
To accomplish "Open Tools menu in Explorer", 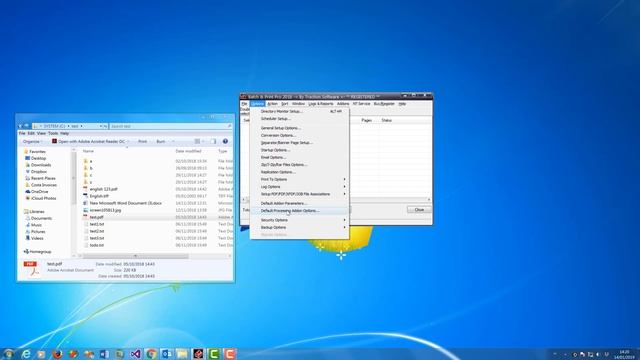I will [x=53, y=133].
